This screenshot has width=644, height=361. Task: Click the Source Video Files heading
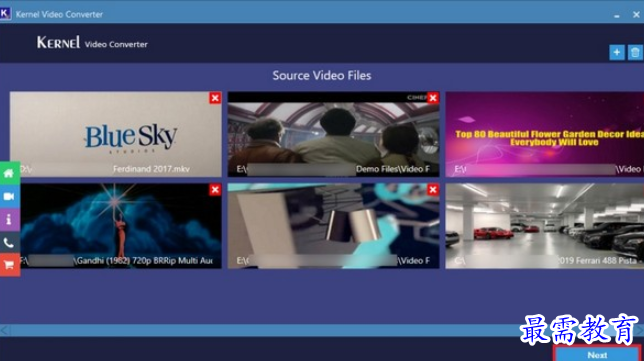[x=322, y=76]
